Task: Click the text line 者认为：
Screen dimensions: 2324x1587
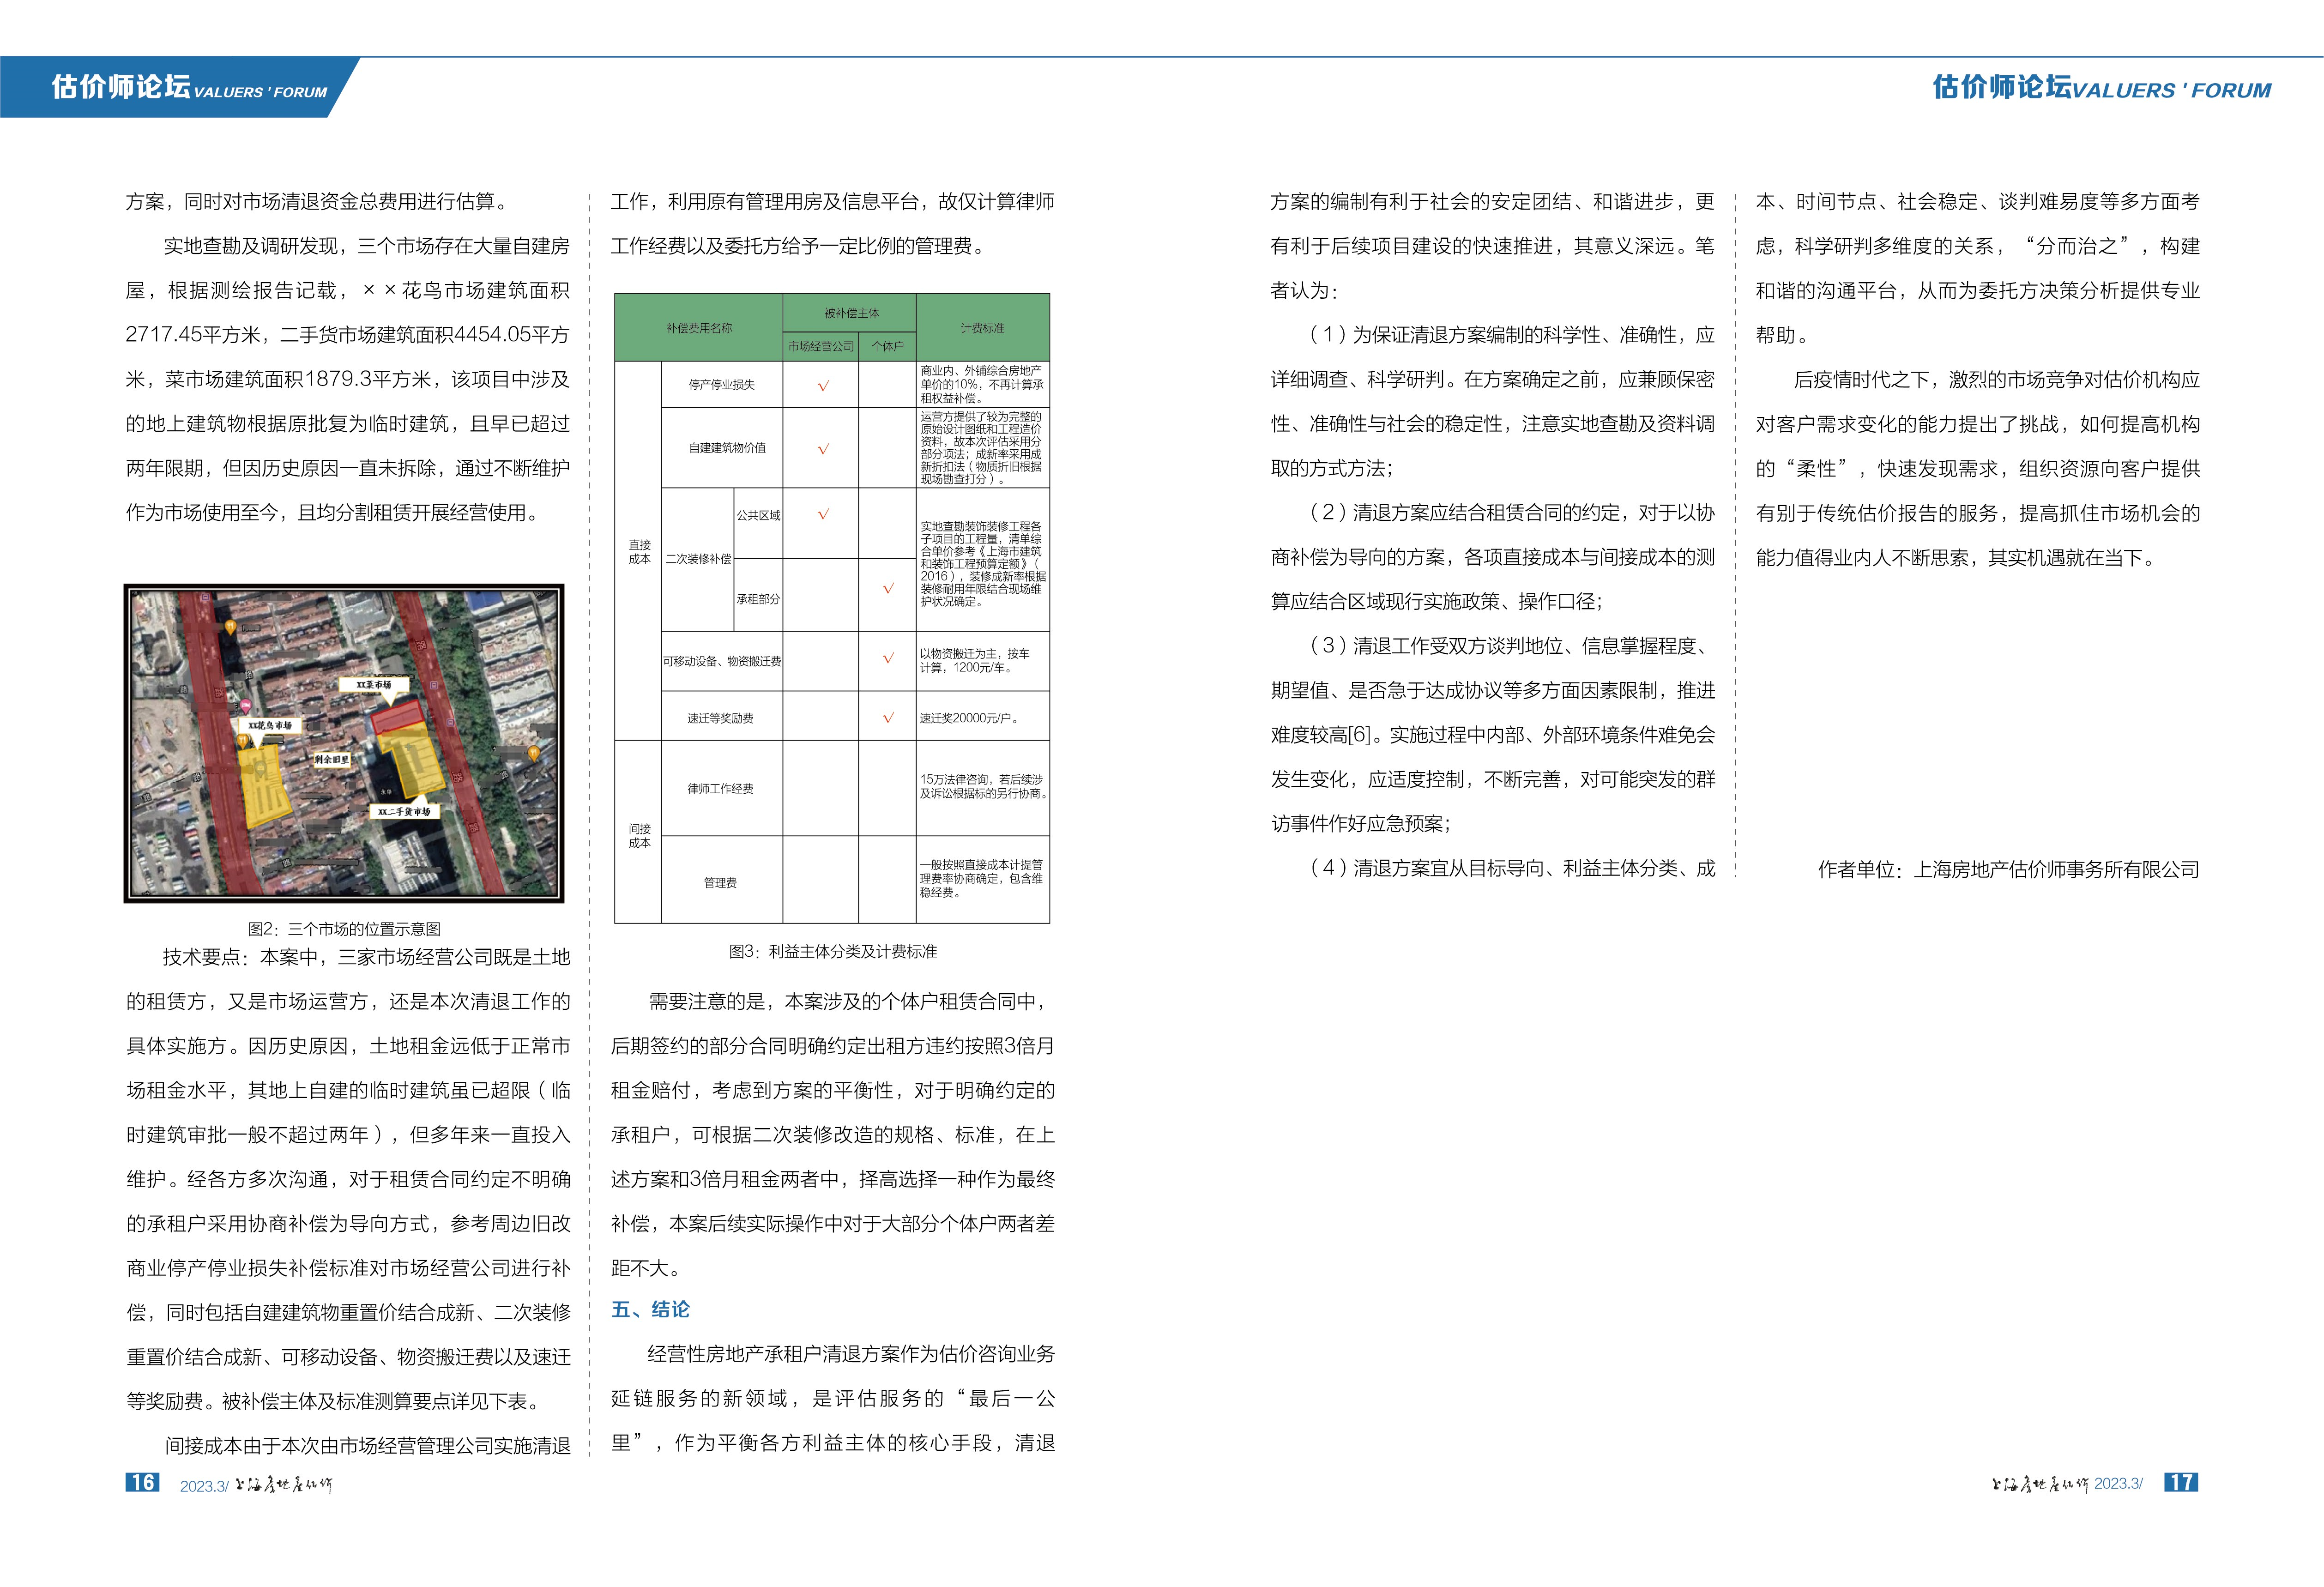Action: (1305, 291)
